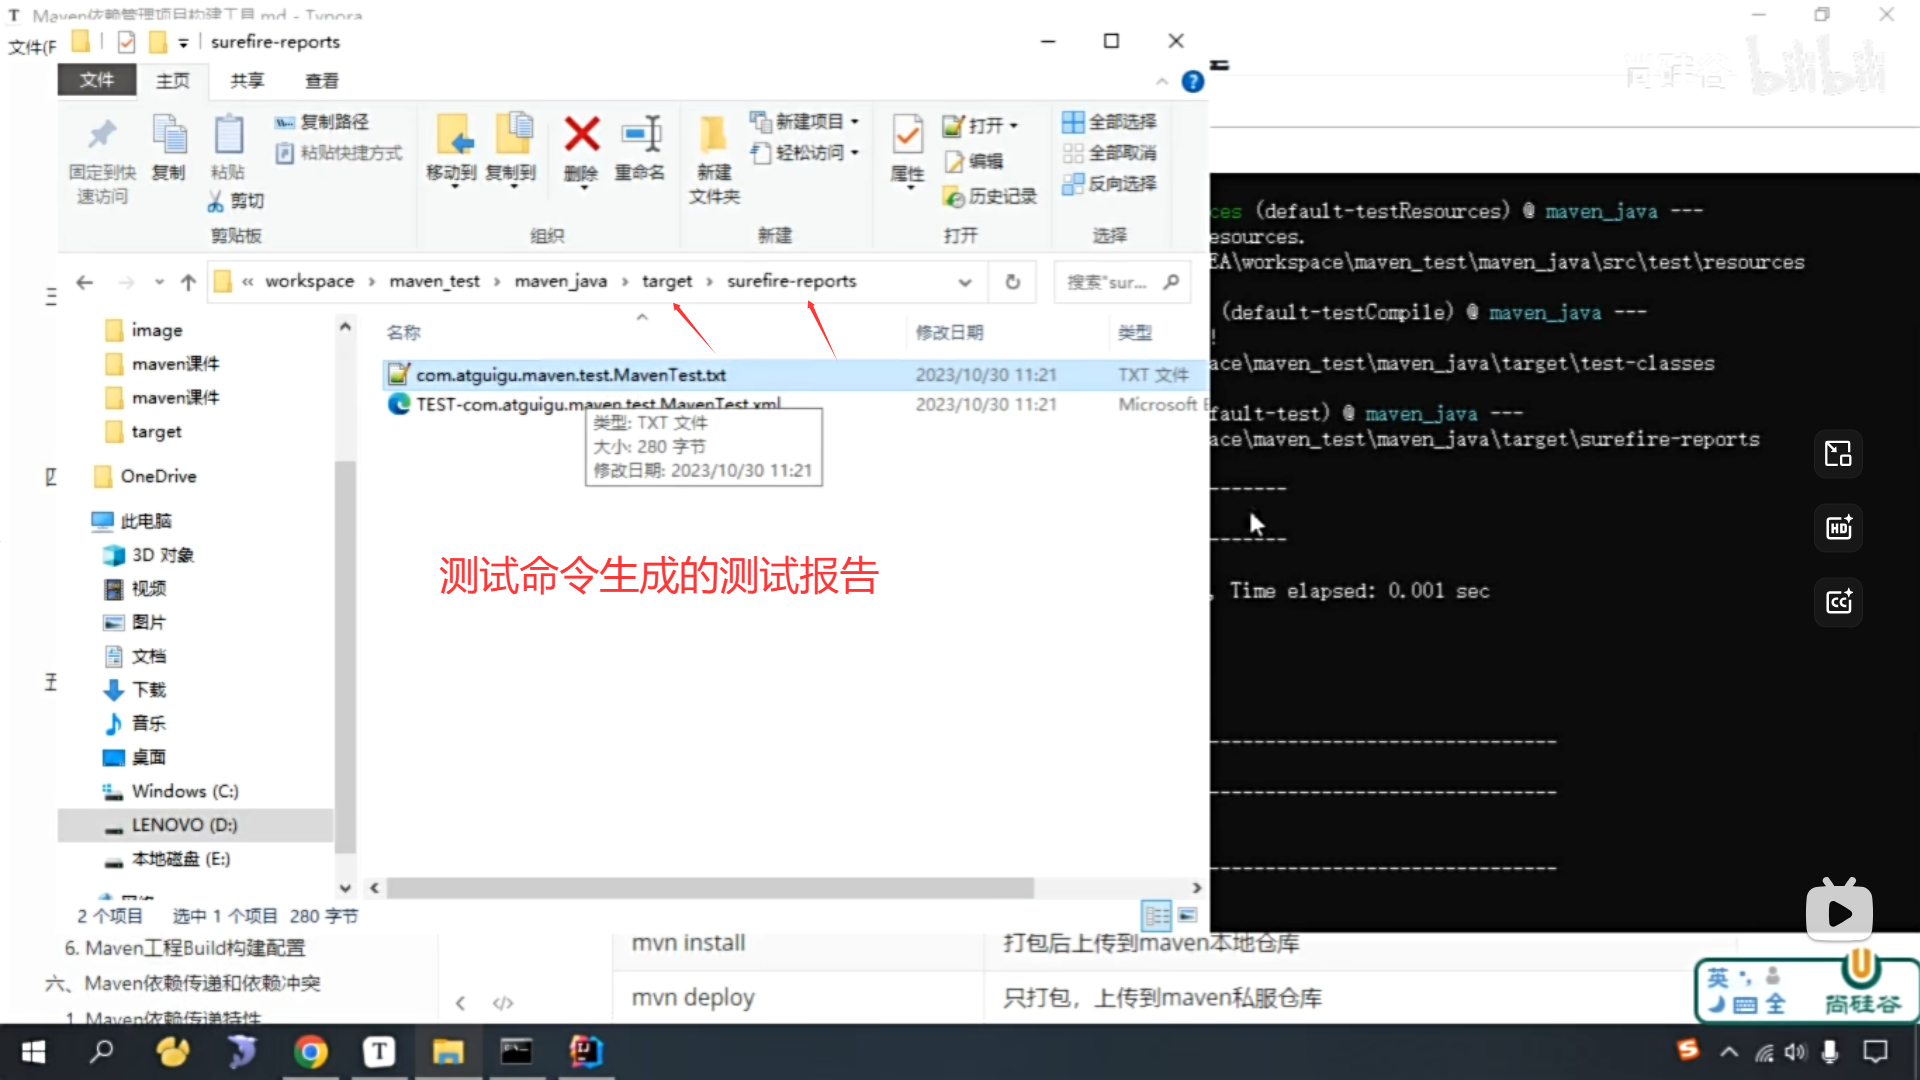Open the address bar history dropdown

point(964,282)
